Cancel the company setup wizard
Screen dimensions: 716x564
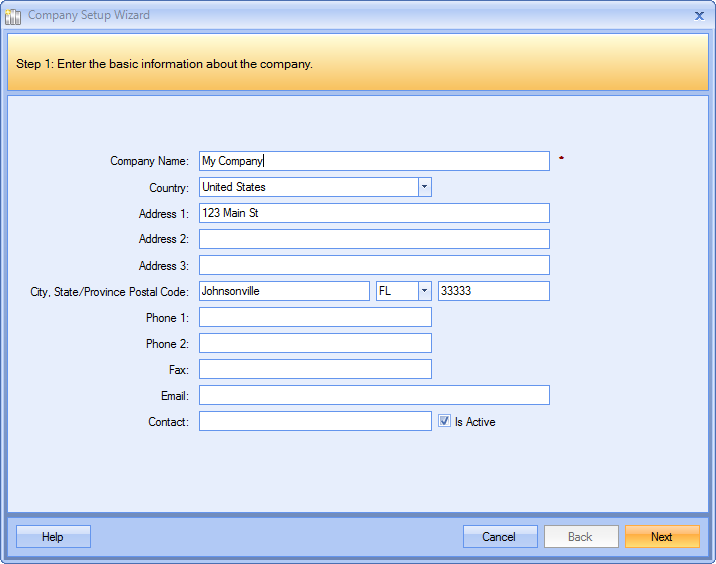[x=499, y=537]
